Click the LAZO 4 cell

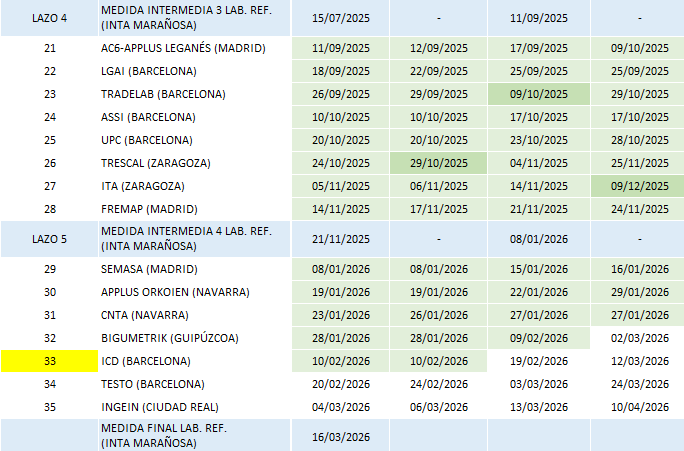[50, 18]
